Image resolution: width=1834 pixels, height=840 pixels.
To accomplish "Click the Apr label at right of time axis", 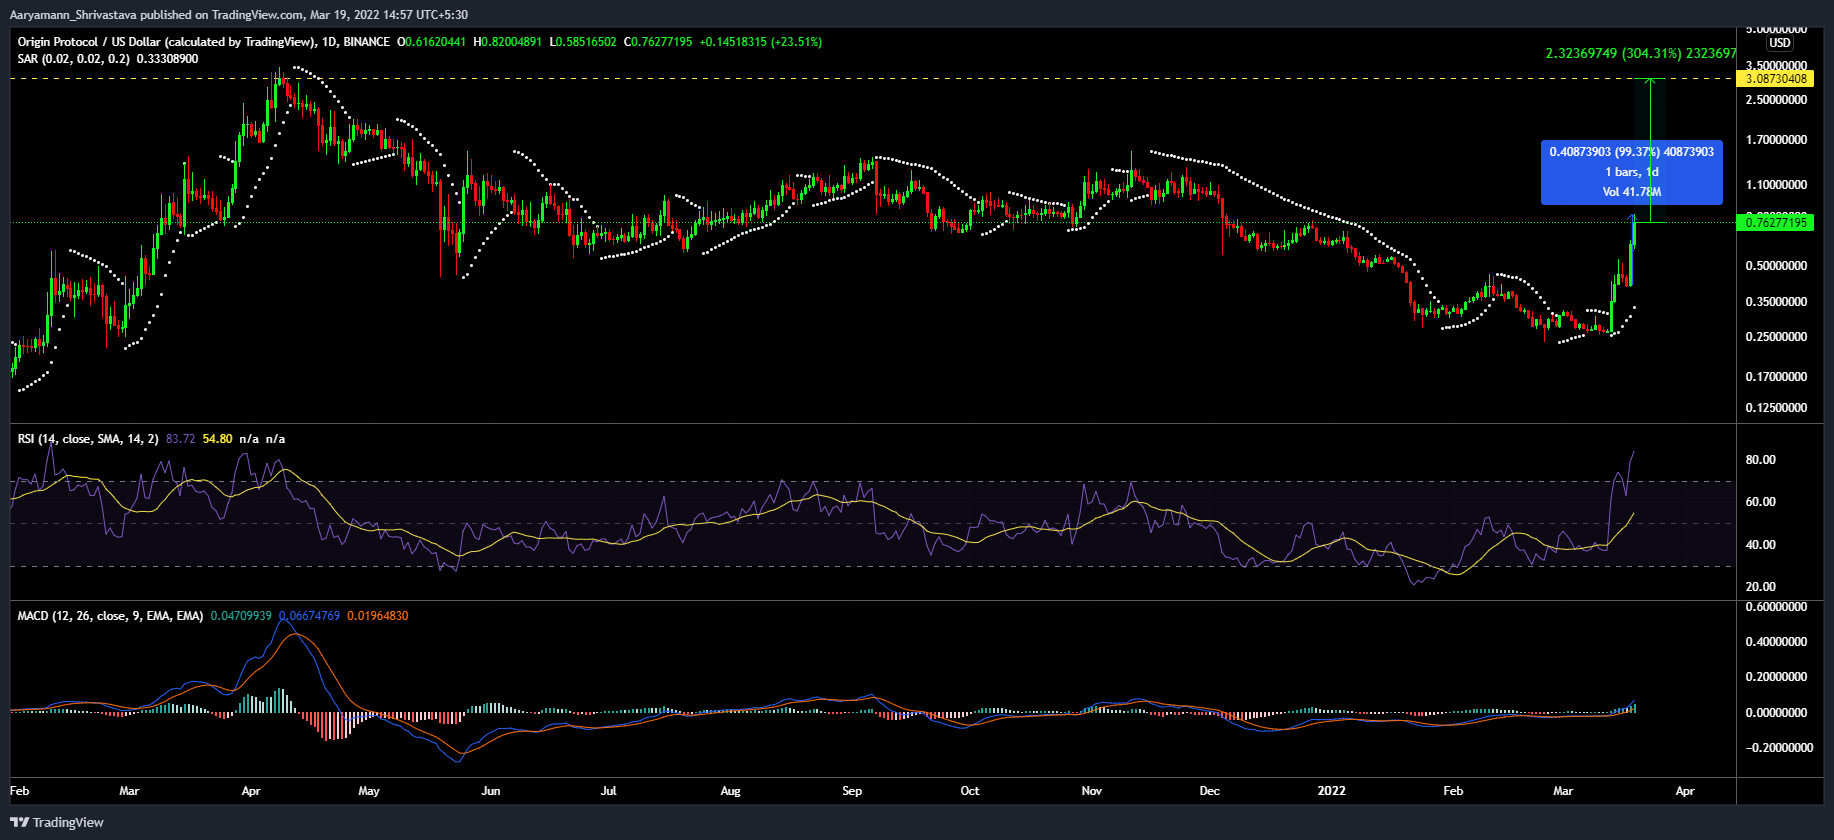I will coord(1685,791).
